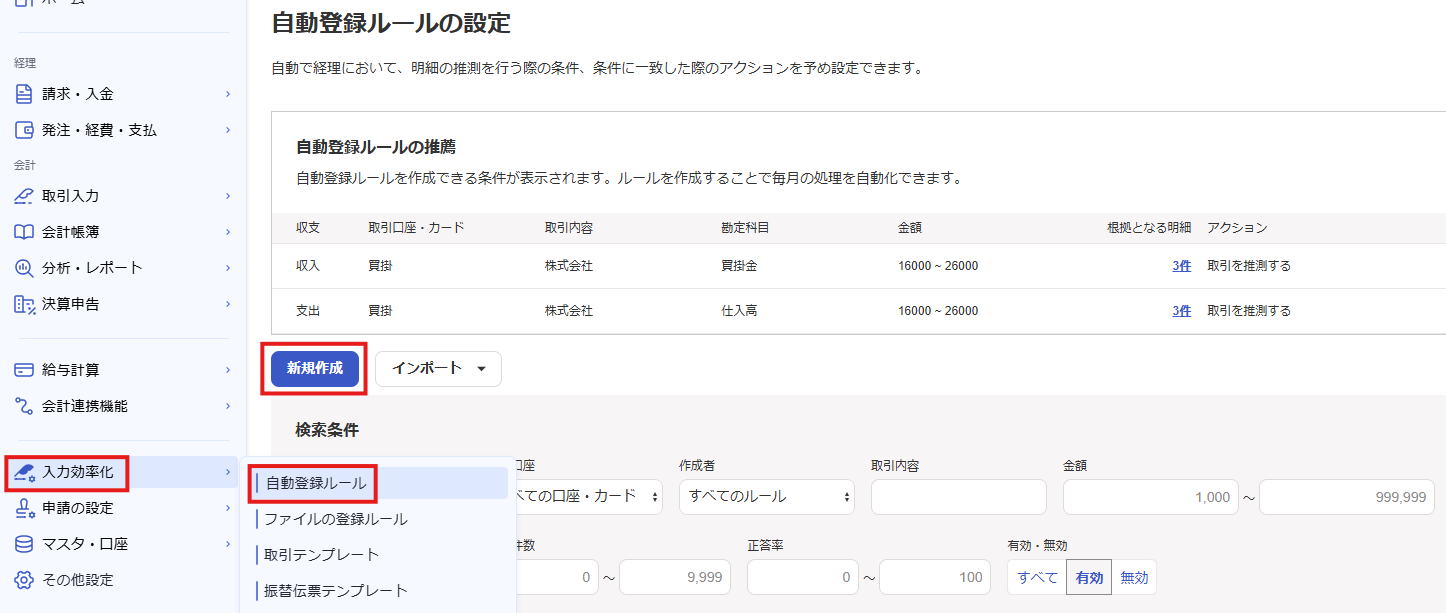Select the すべて status filter option
This screenshot has width=1446, height=613.
[1037, 577]
